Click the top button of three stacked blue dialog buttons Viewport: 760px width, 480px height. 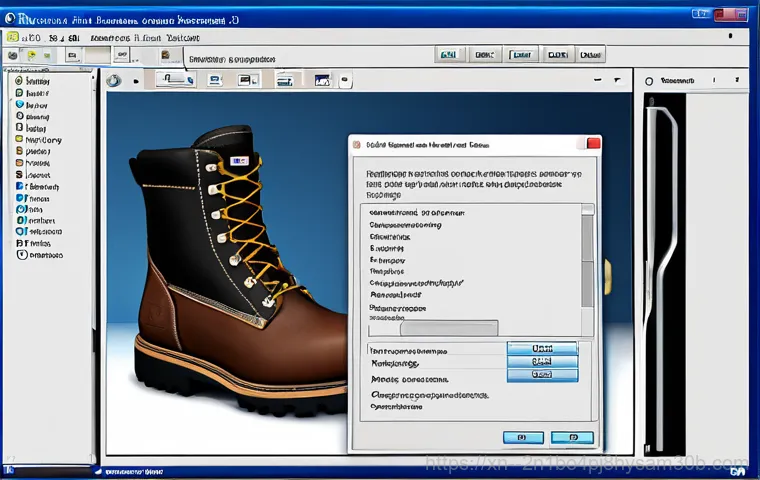point(542,348)
